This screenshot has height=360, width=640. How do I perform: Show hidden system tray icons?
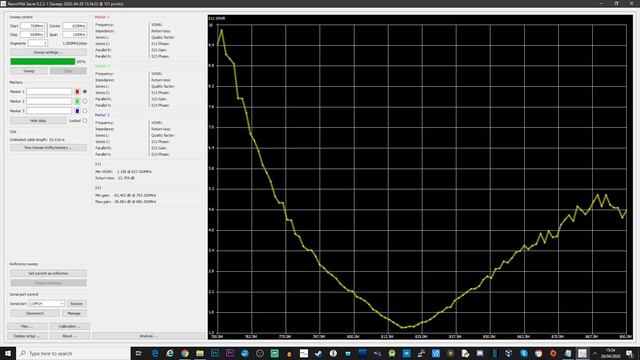[595, 353]
